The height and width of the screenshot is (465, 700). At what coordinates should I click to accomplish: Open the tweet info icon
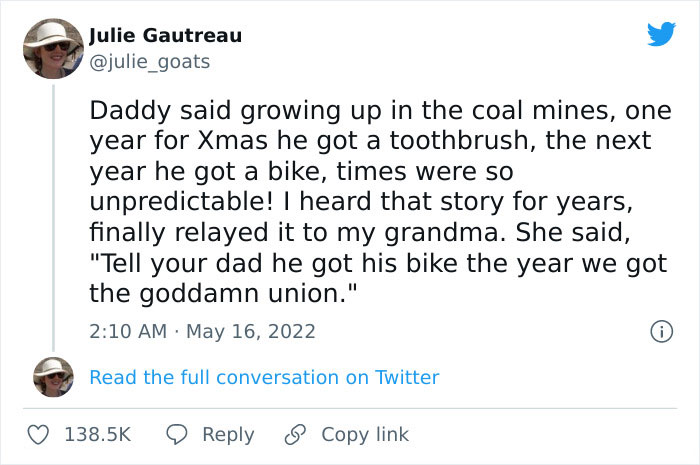click(x=660, y=330)
